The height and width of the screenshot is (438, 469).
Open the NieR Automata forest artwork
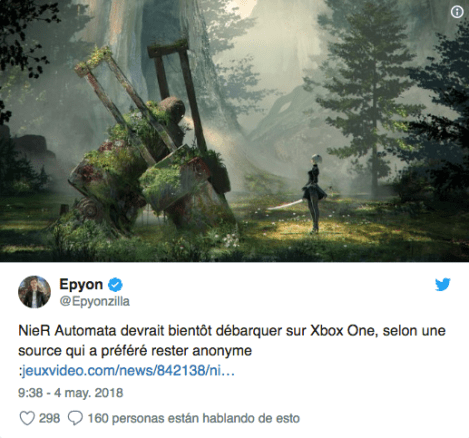234,131
